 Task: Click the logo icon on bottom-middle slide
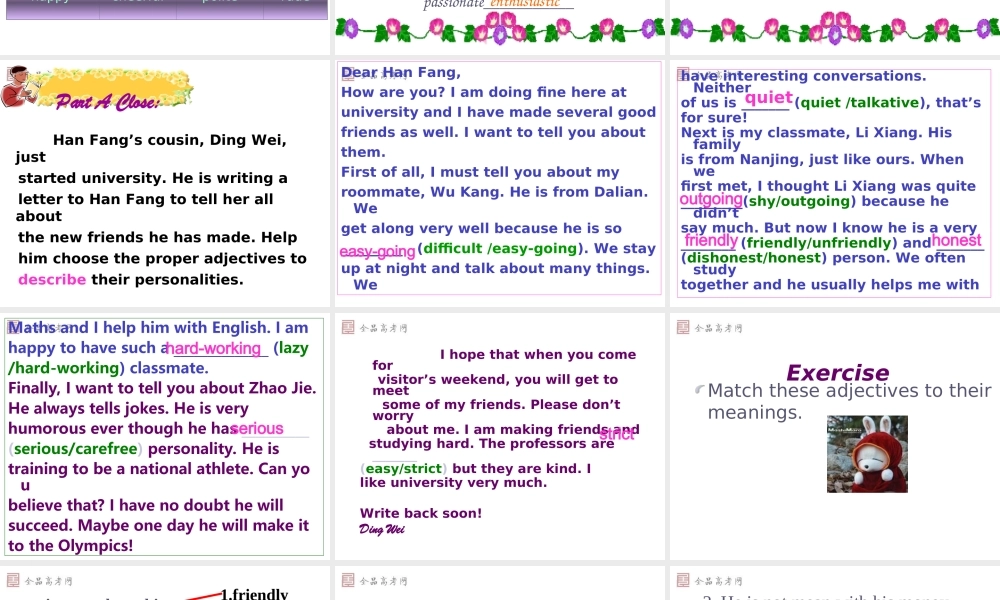click(348, 580)
